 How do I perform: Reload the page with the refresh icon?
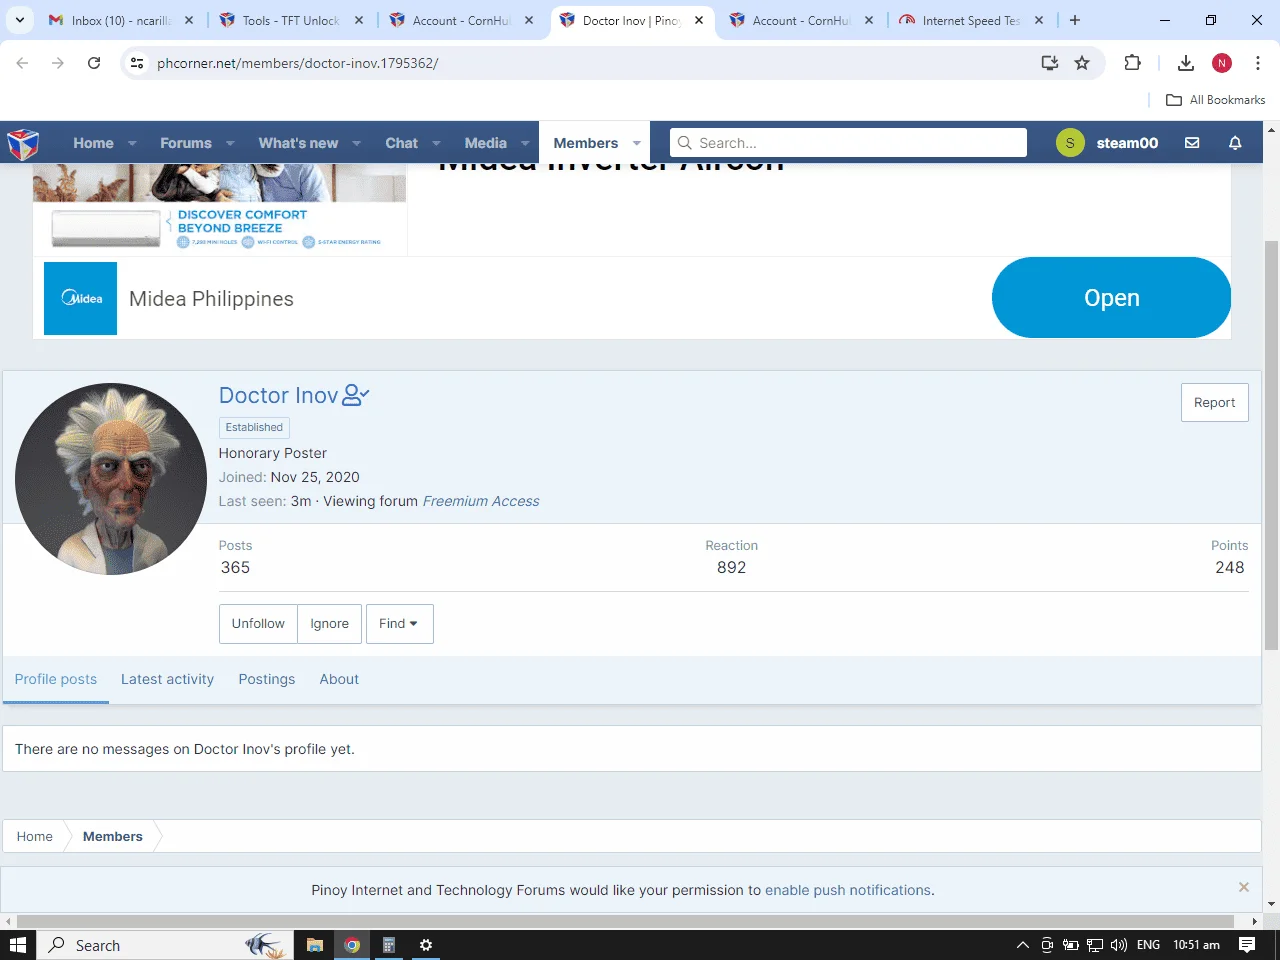point(94,63)
